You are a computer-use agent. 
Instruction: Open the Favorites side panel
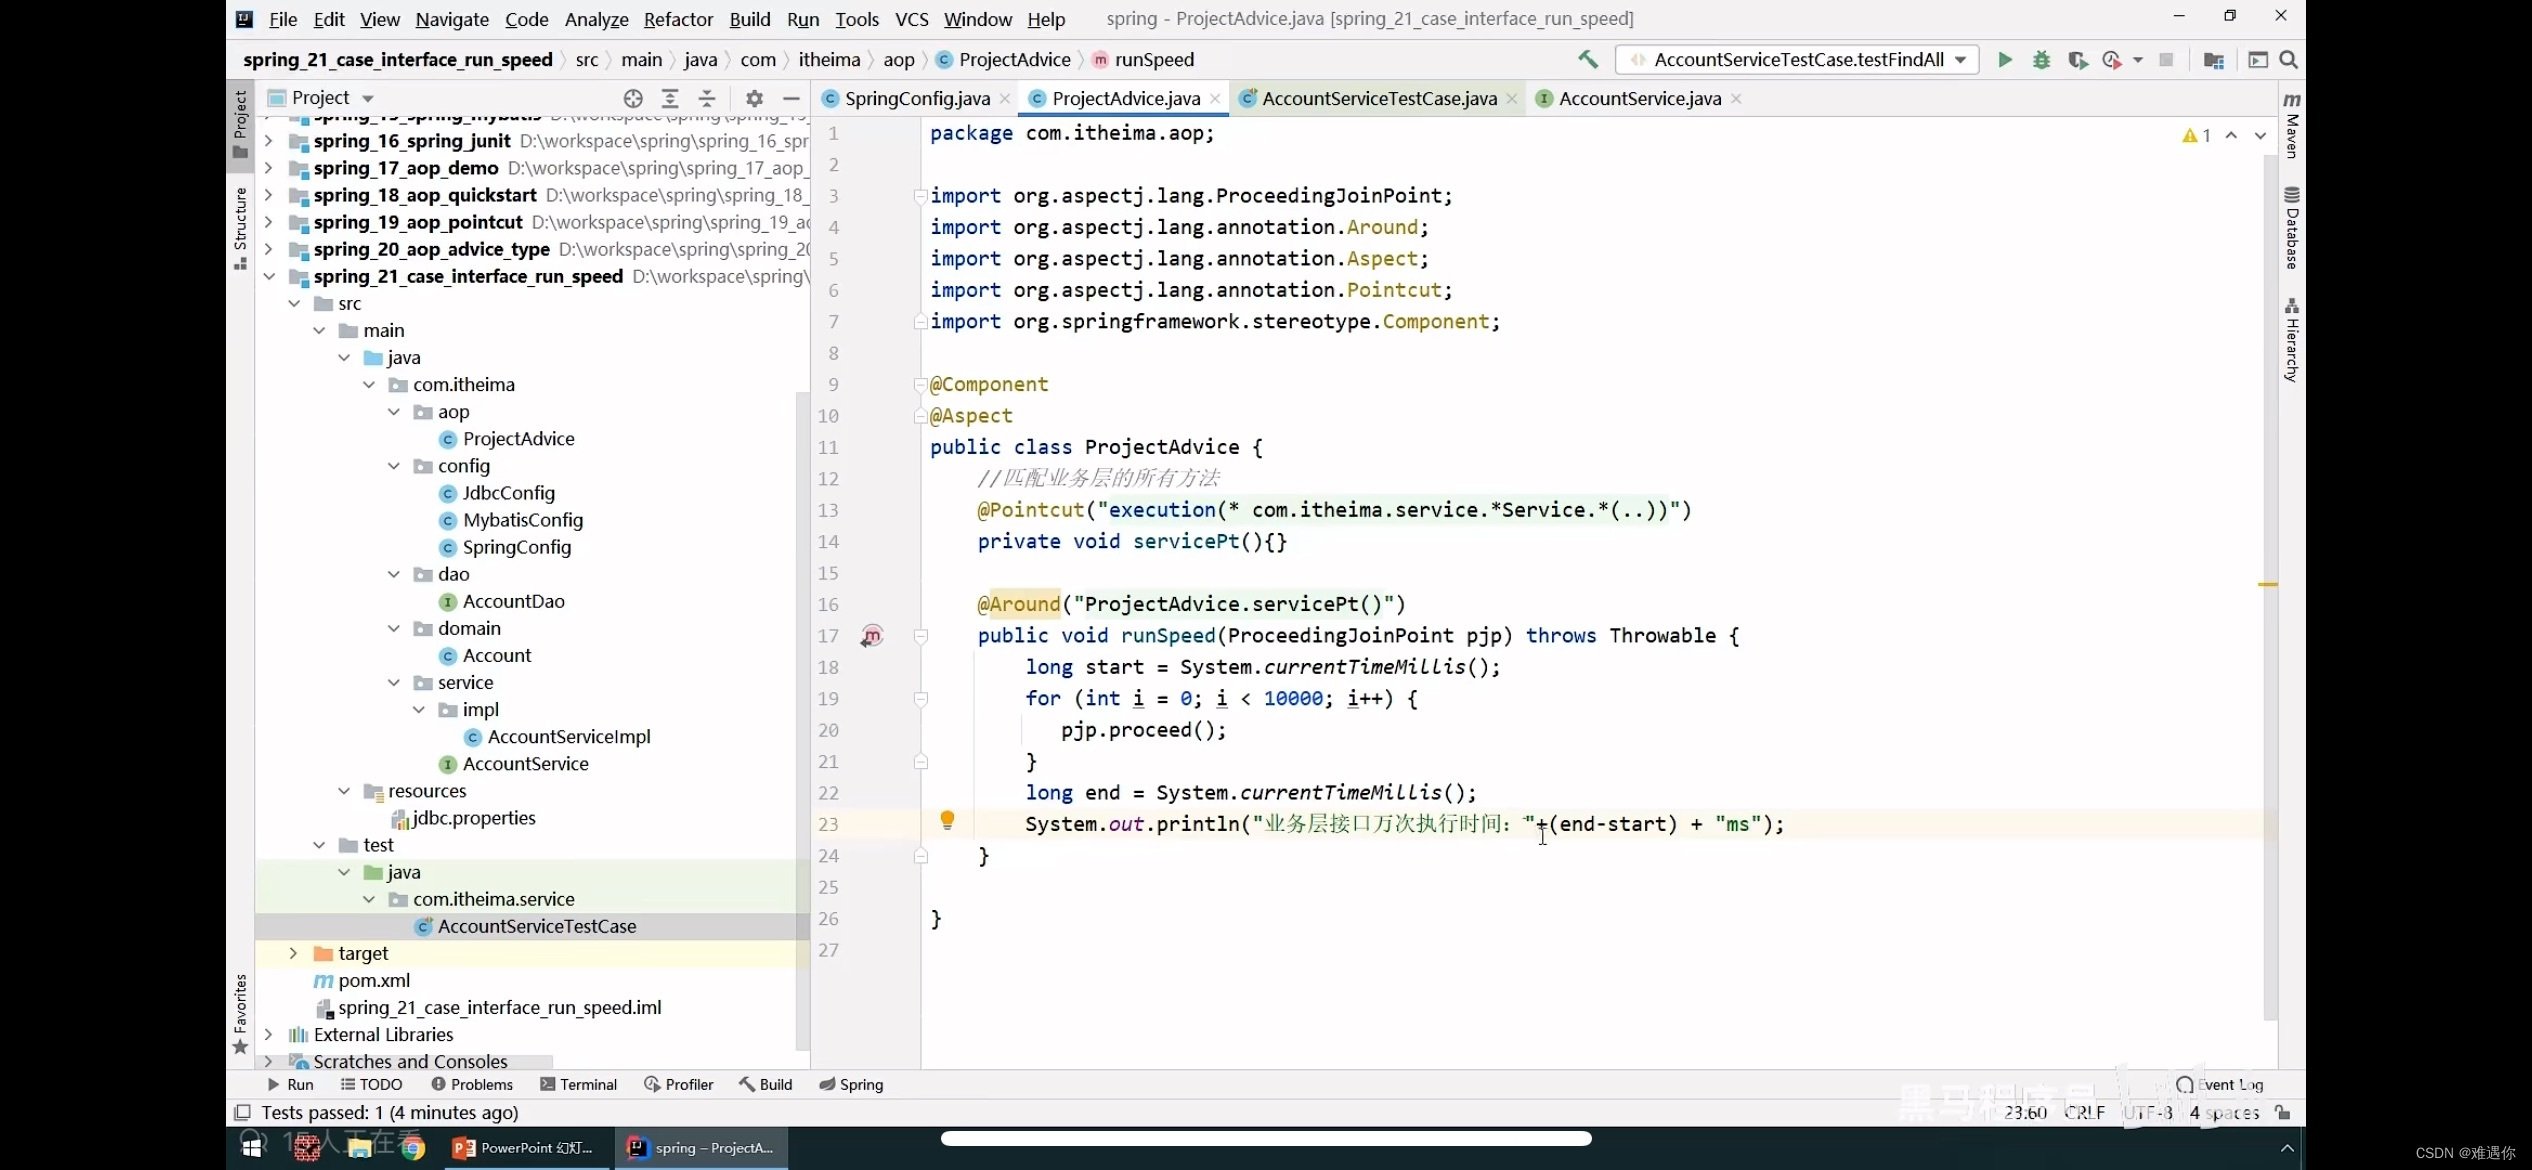(x=240, y=1014)
